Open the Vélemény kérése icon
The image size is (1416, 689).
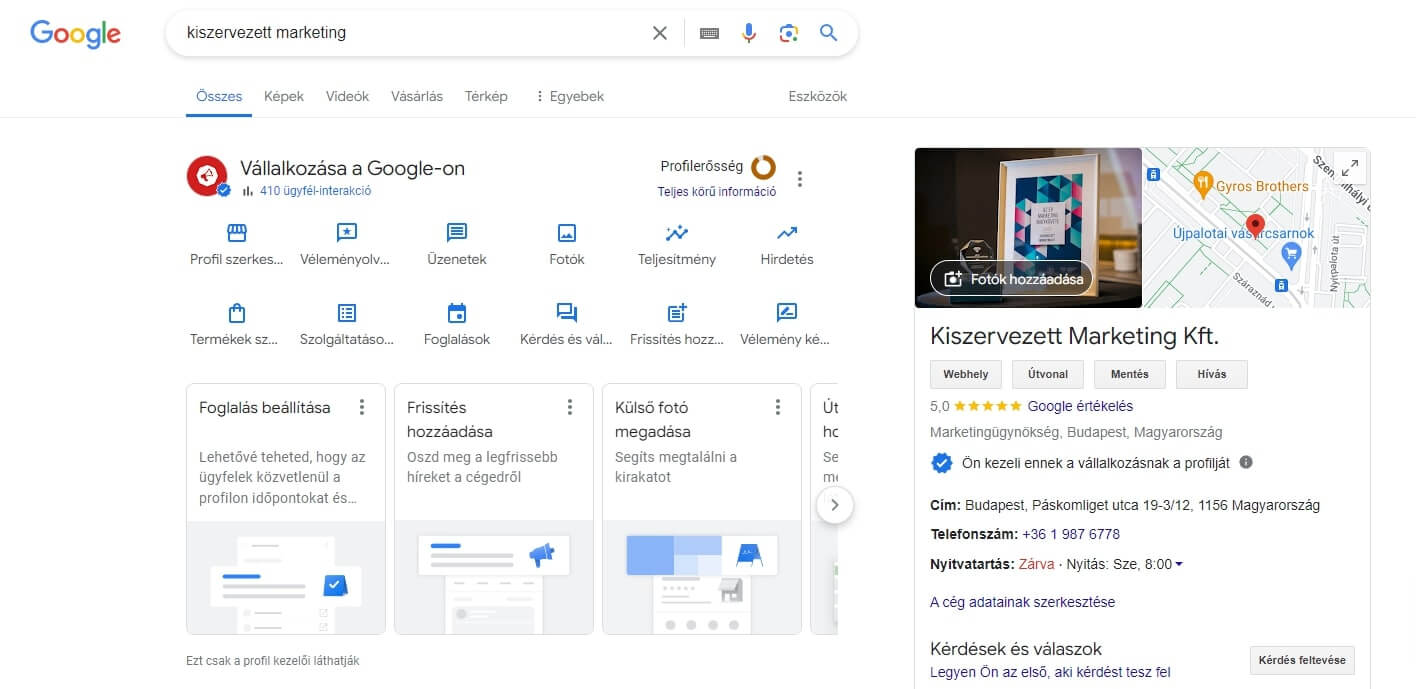(x=787, y=313)
